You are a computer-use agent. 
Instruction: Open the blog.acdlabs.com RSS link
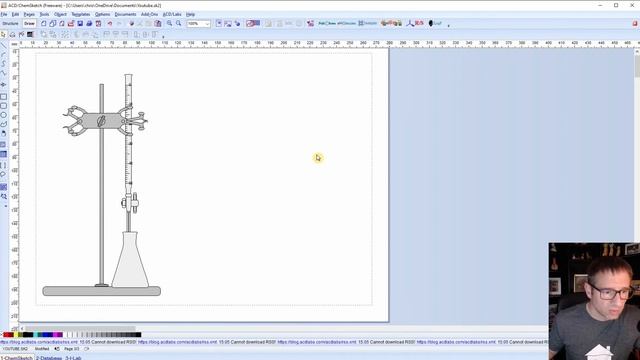coord(39,342)
